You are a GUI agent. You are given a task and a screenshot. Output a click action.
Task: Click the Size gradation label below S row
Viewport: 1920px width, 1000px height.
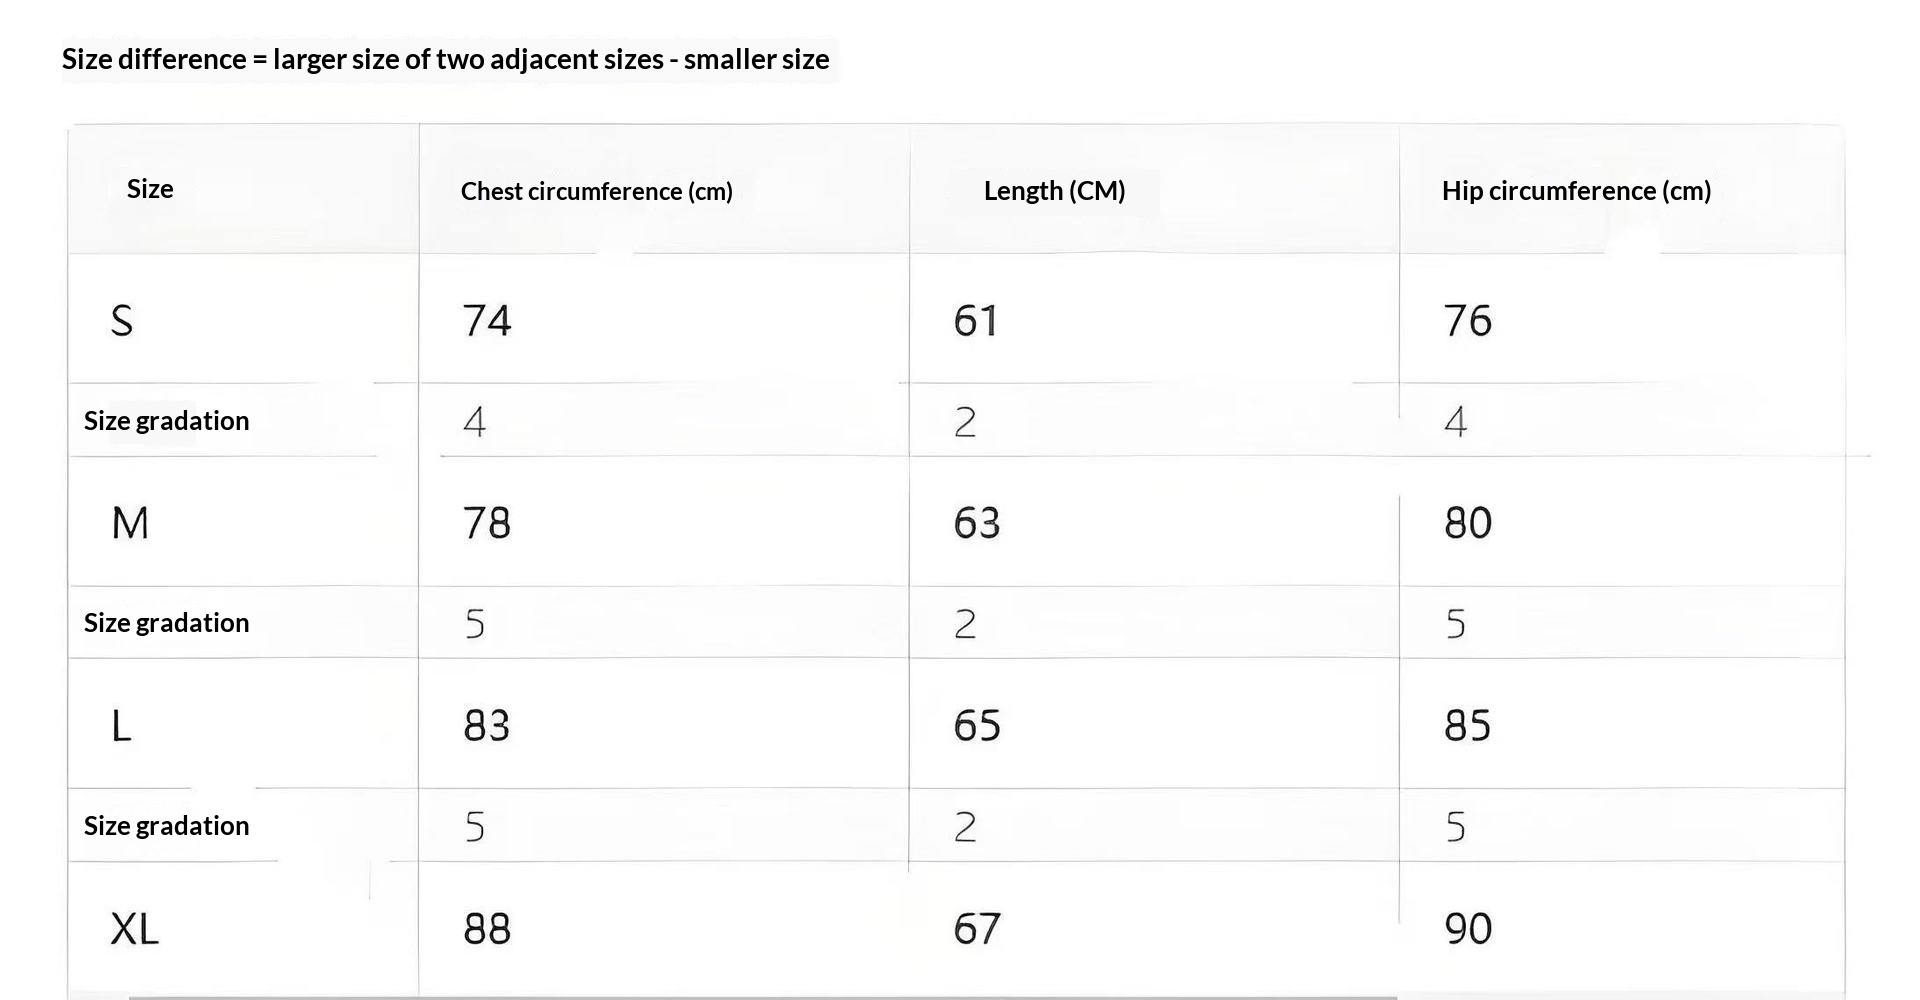pos(166,421)
